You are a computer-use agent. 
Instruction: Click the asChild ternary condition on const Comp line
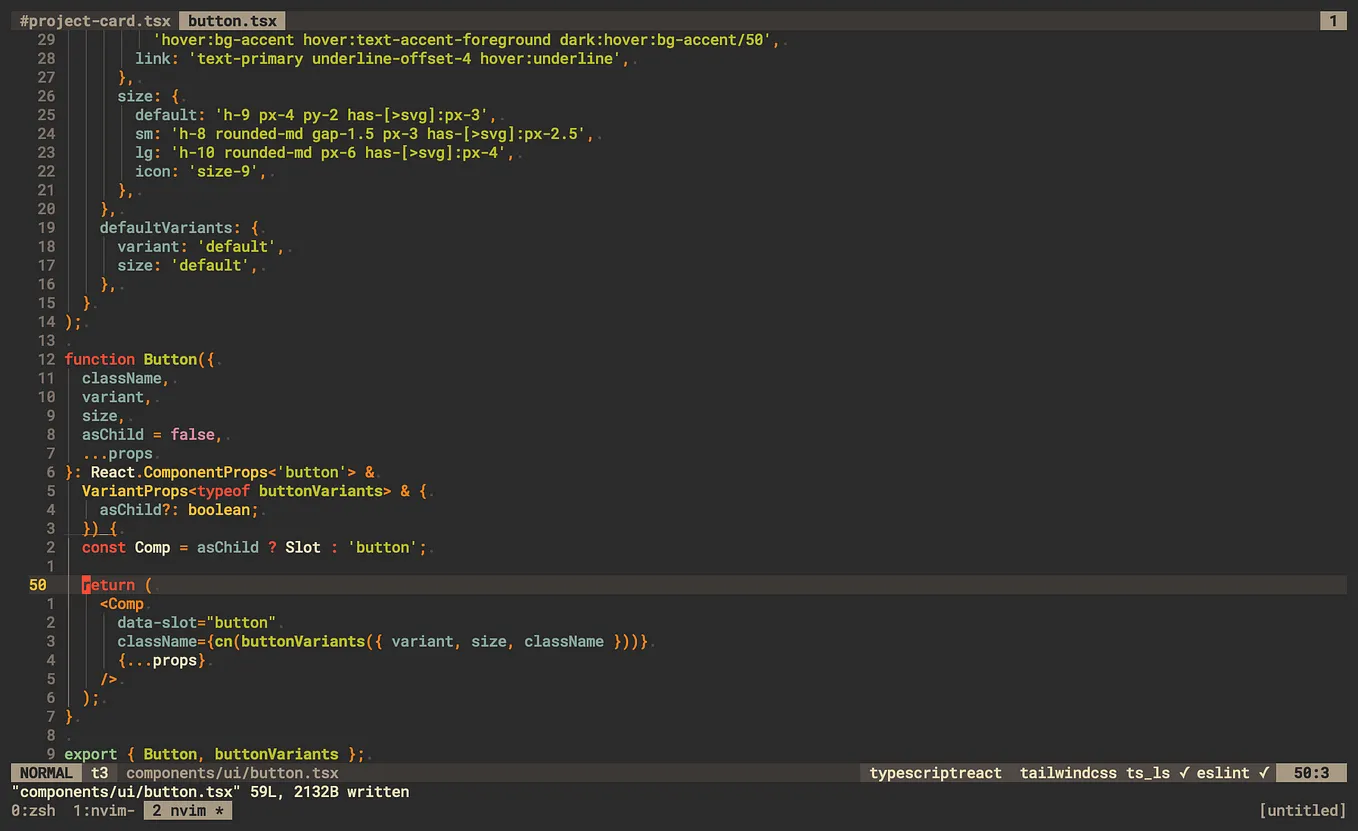point(227,547)
